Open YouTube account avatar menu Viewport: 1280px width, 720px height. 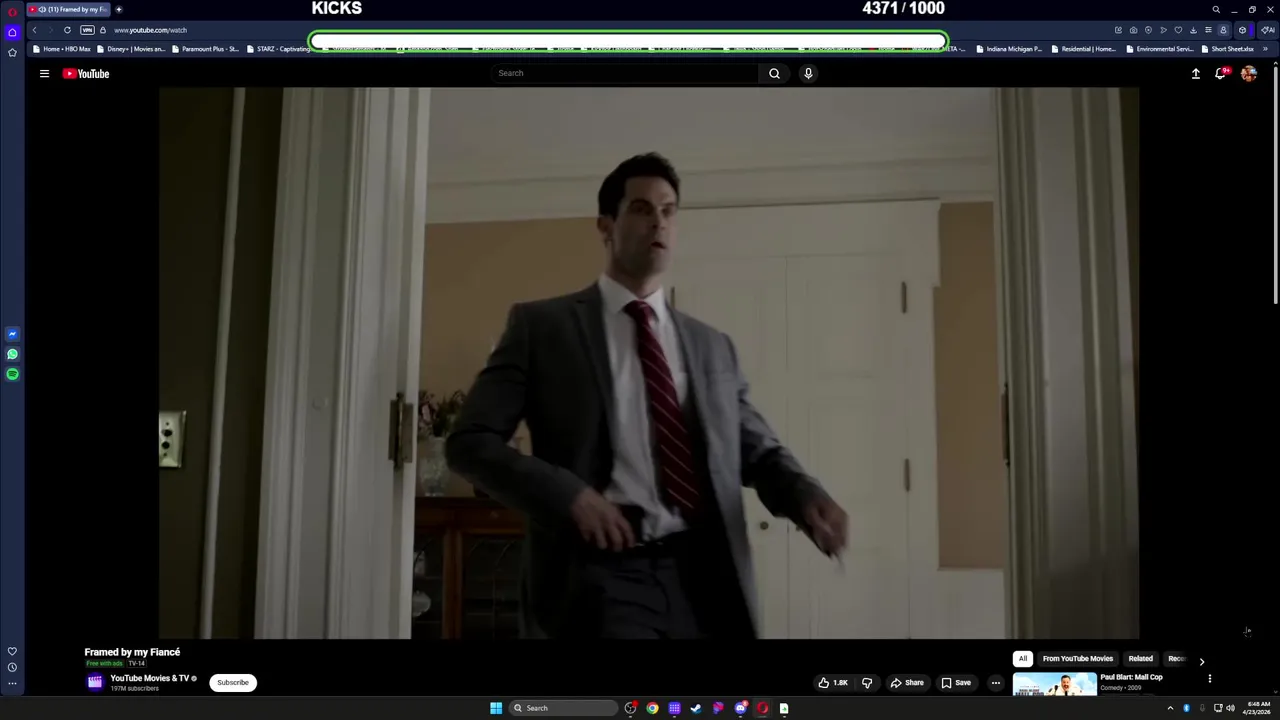coord(1248,73)
